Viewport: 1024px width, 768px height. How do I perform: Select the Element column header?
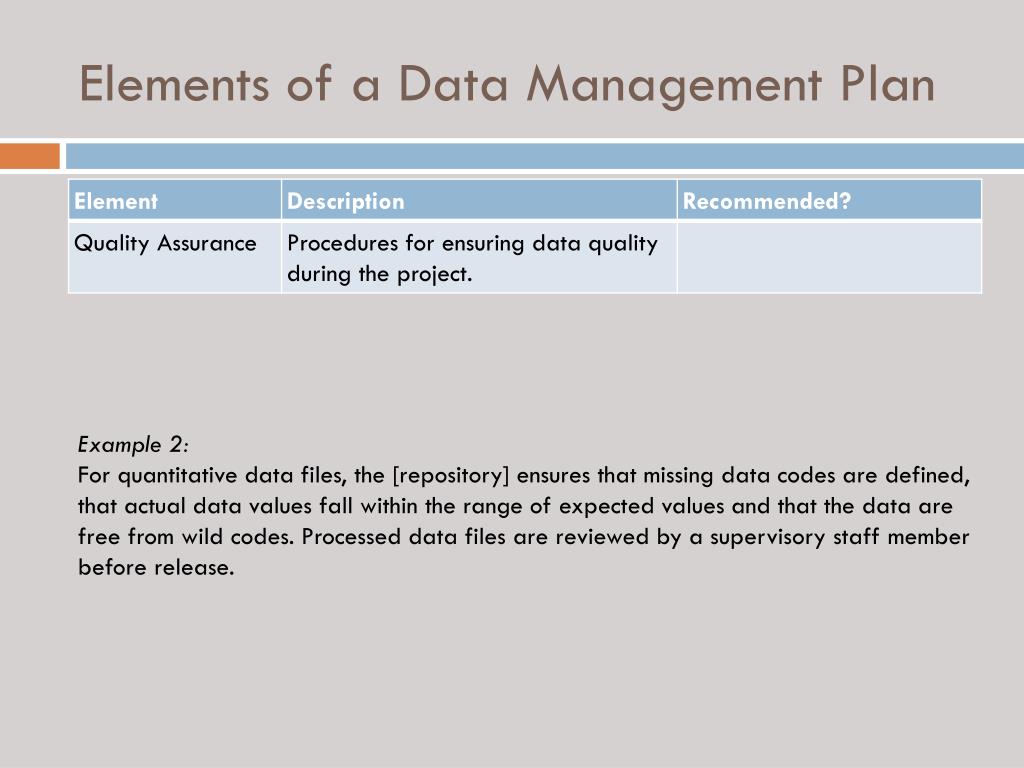pyautogui.click(x=175, y=200)
